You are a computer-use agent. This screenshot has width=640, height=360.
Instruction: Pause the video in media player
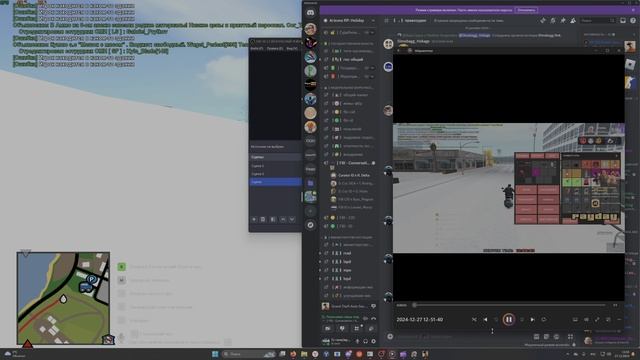(509, 320)
